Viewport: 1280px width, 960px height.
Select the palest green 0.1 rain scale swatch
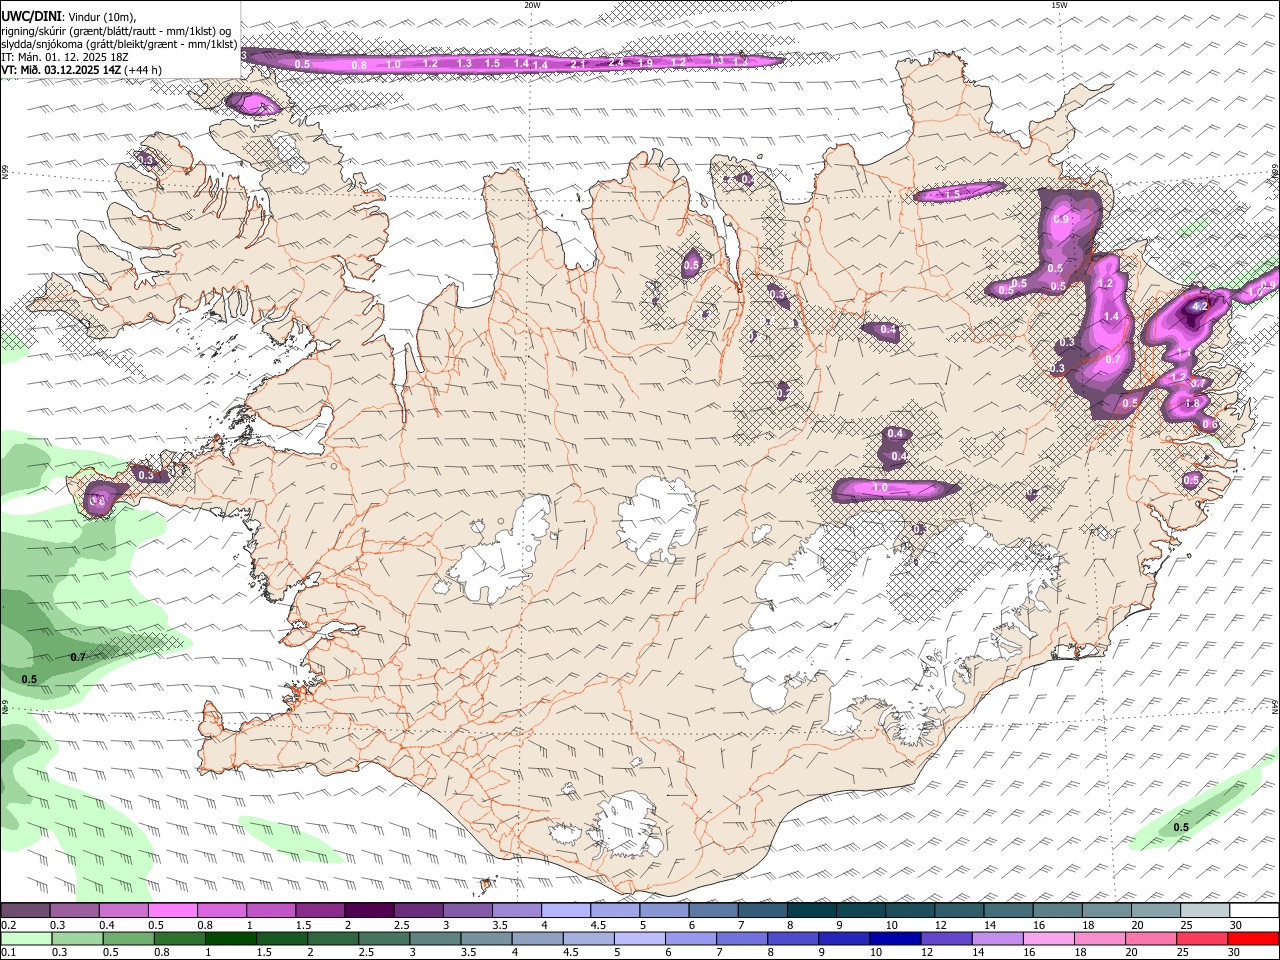[26, 938]
